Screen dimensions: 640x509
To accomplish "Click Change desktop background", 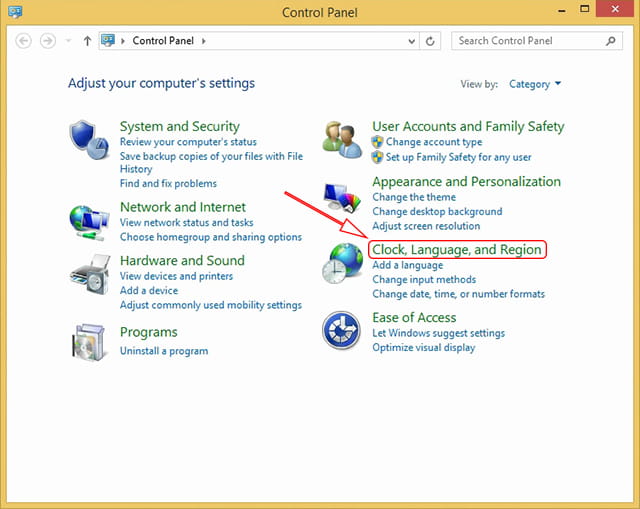I will (x=437, y=212).
